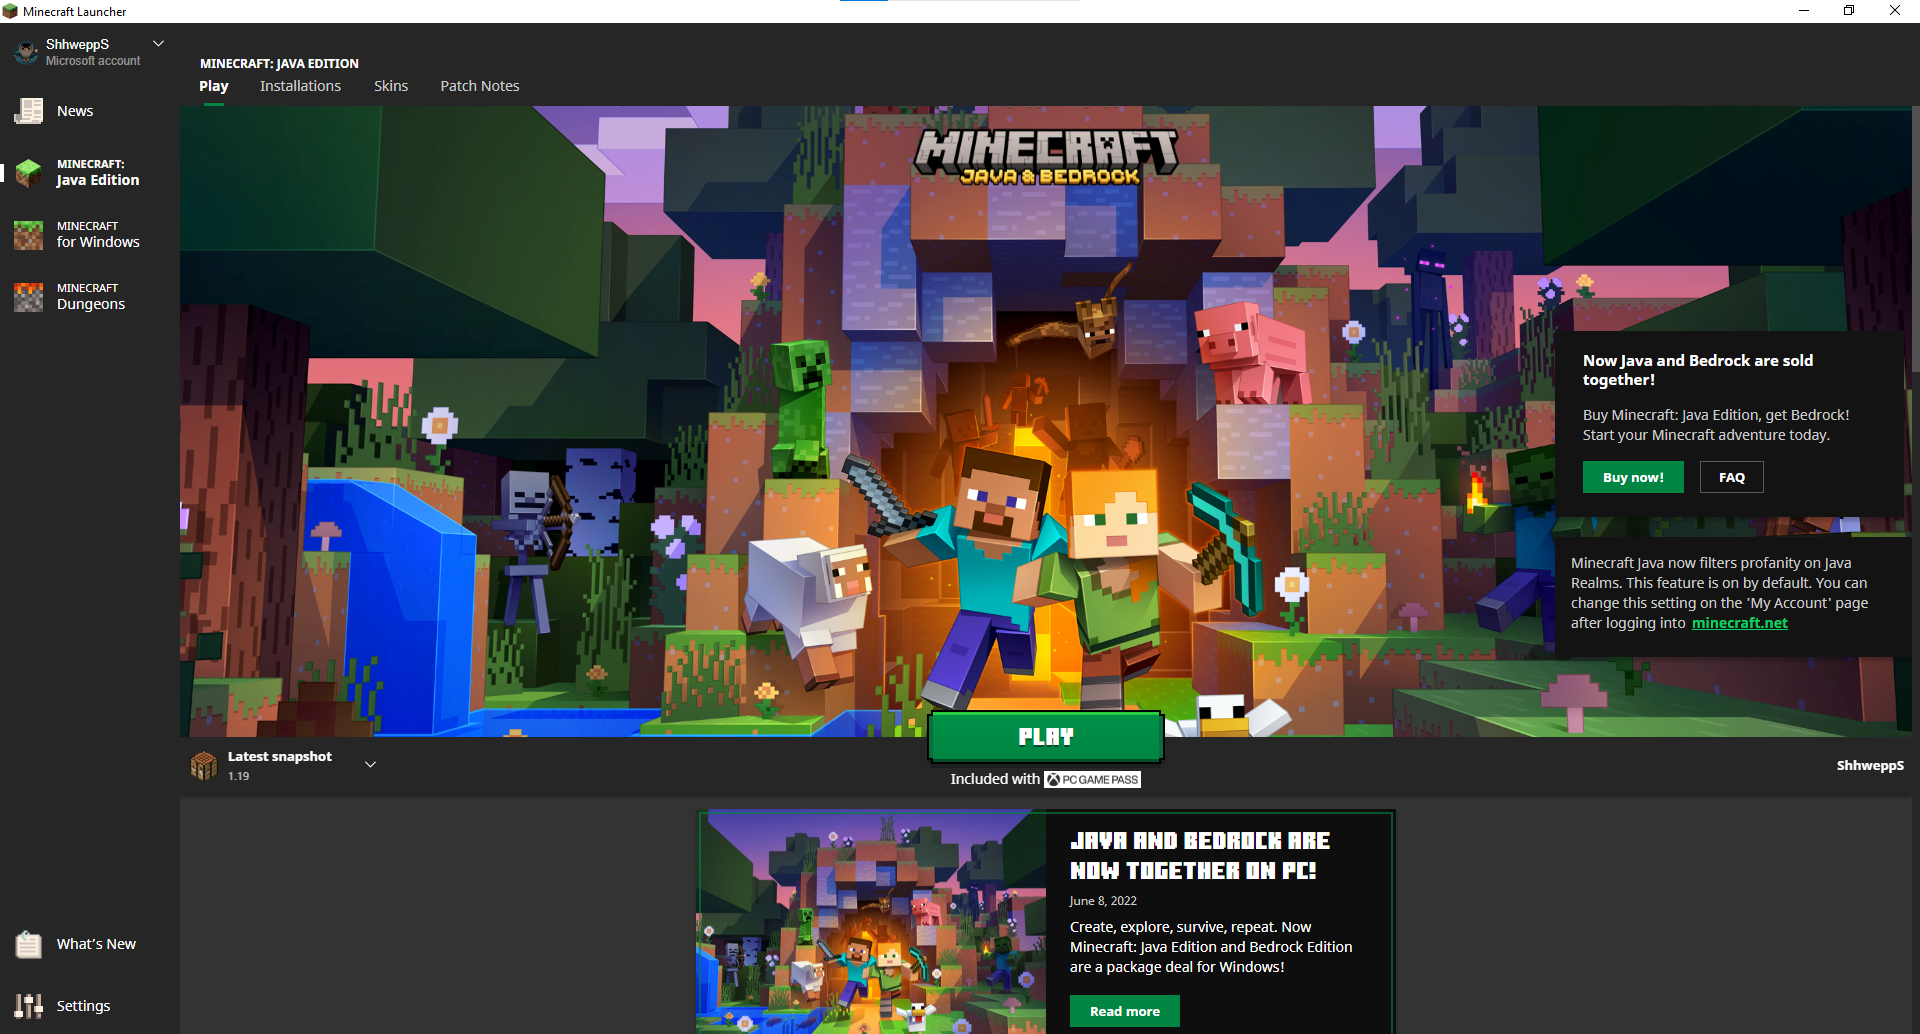
Task: Open the FAQ button
Action: (1732, 478)
